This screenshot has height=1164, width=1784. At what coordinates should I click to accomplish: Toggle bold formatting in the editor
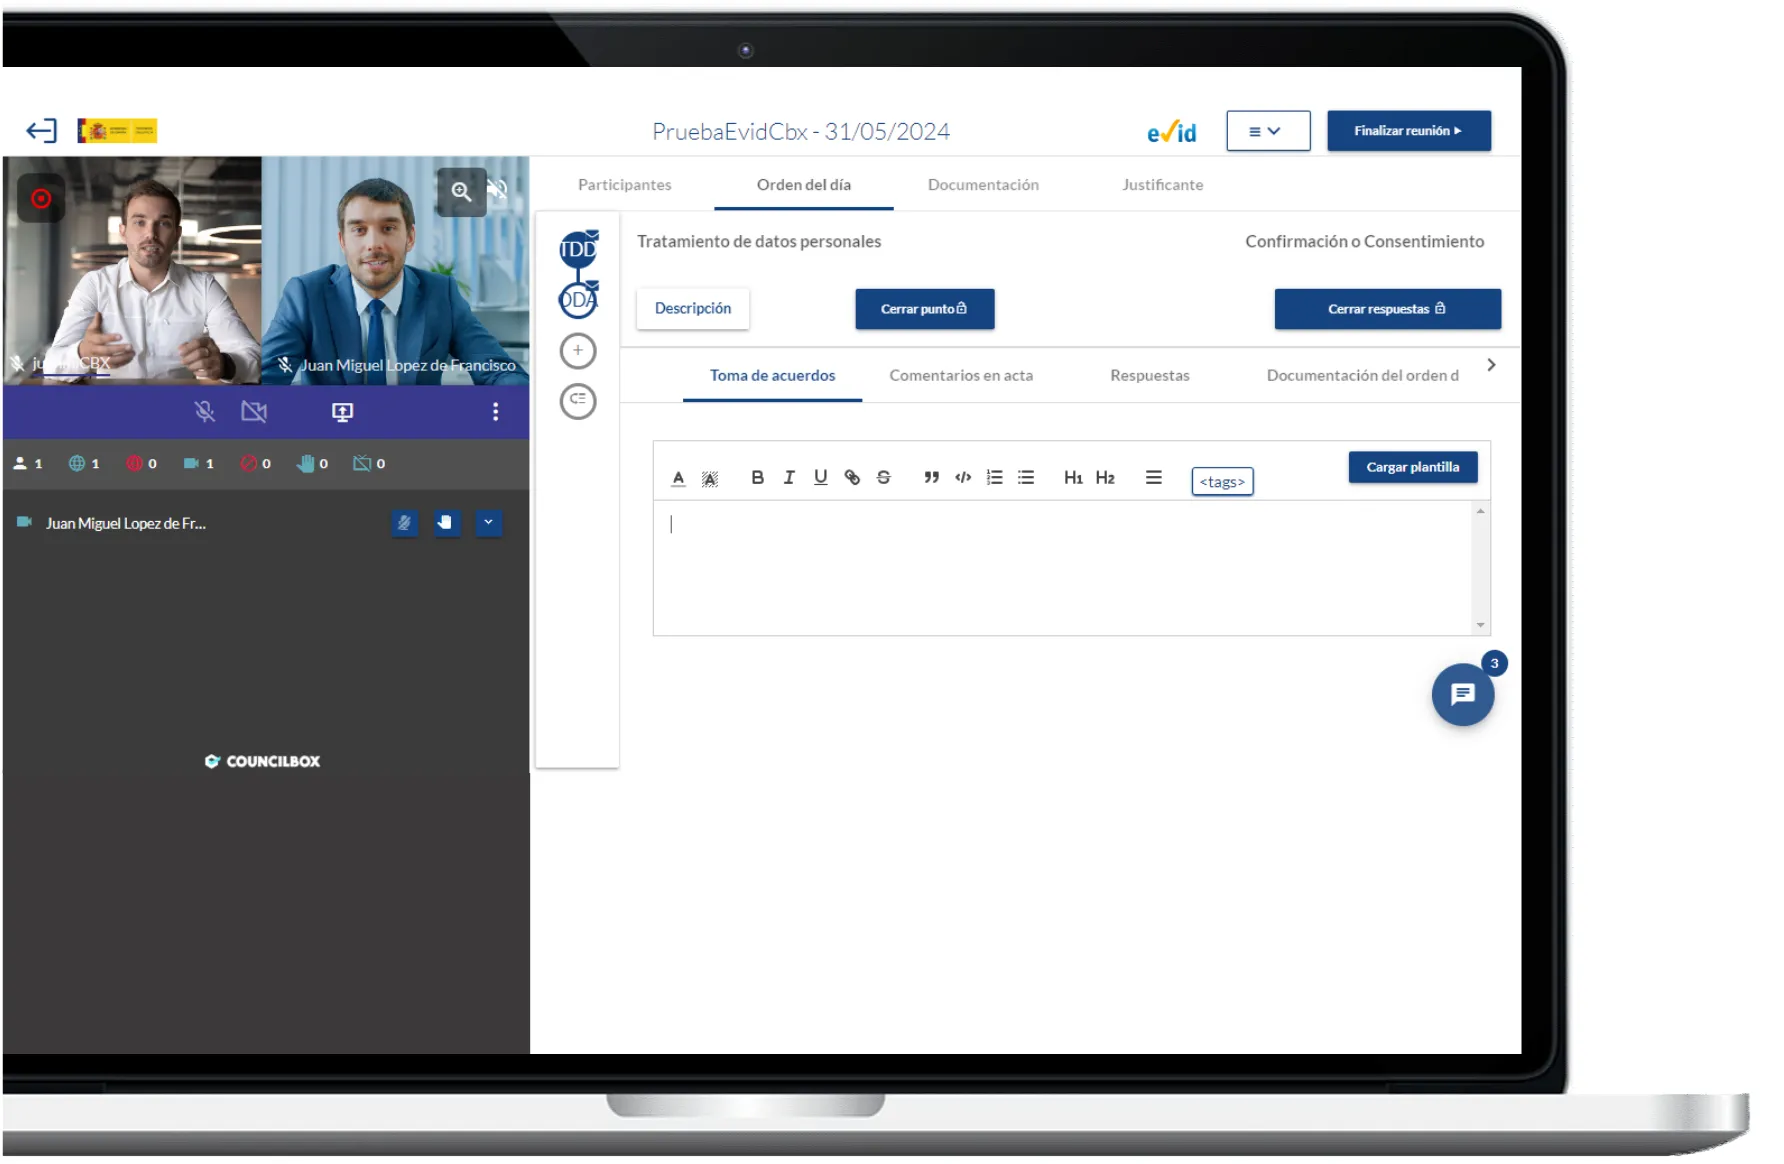(x=757, y=478)
